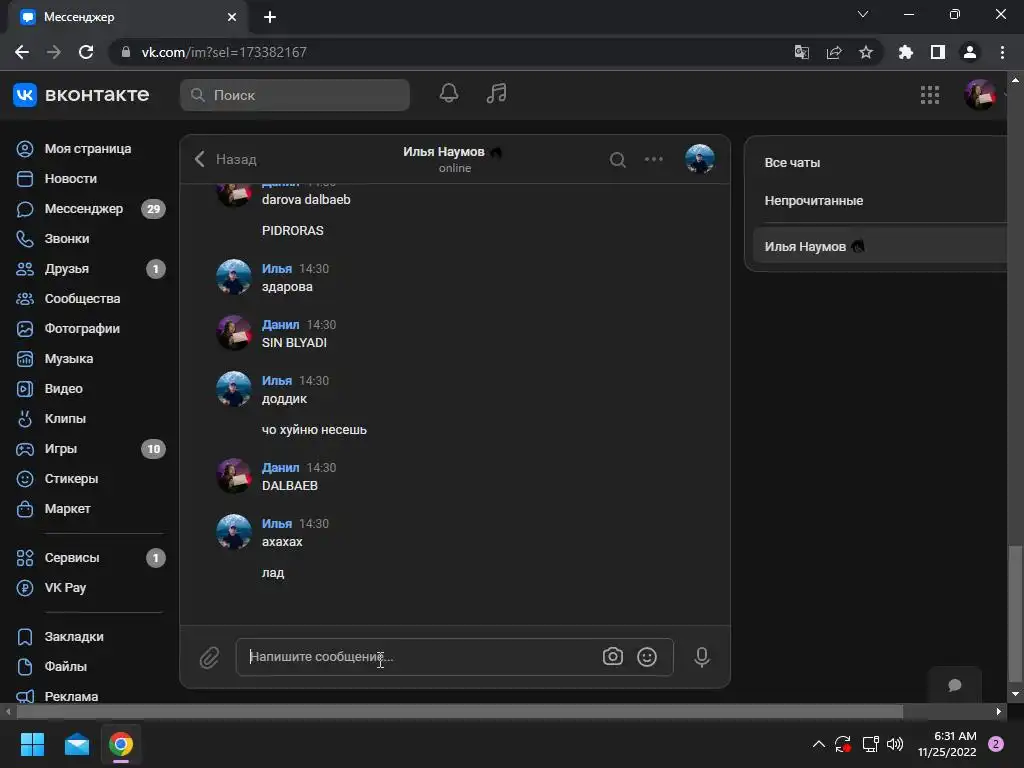Open the VK notifications bell
This screenshot has height=768, width=1024.
click(449, 93)
